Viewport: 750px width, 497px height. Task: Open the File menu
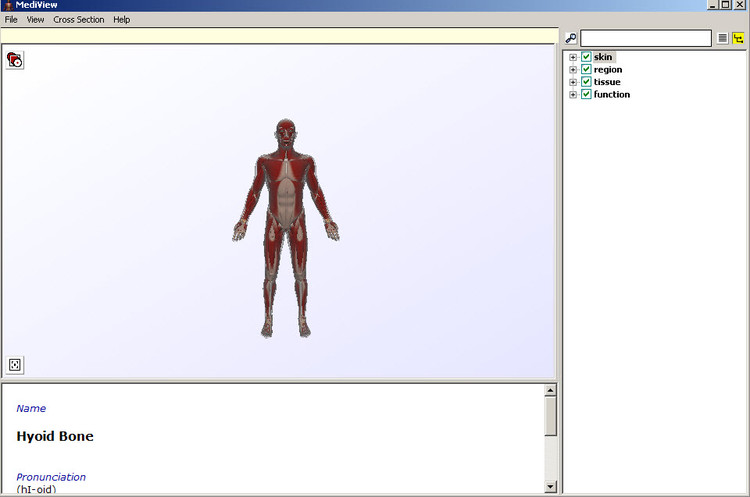[11, 19]
